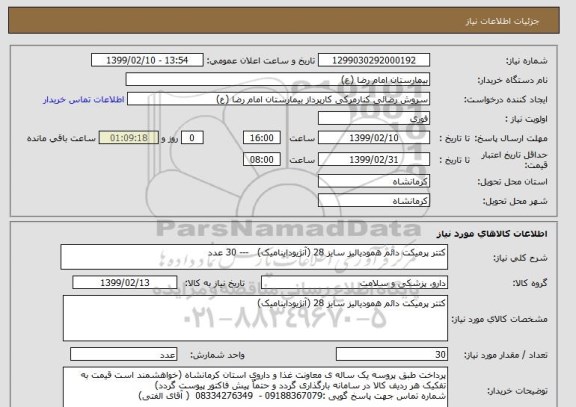Click the label ایجاد کننده درخواست
The width and height of the screenshot is (576, 407).
pyautogui.click(x=506, y=100)
